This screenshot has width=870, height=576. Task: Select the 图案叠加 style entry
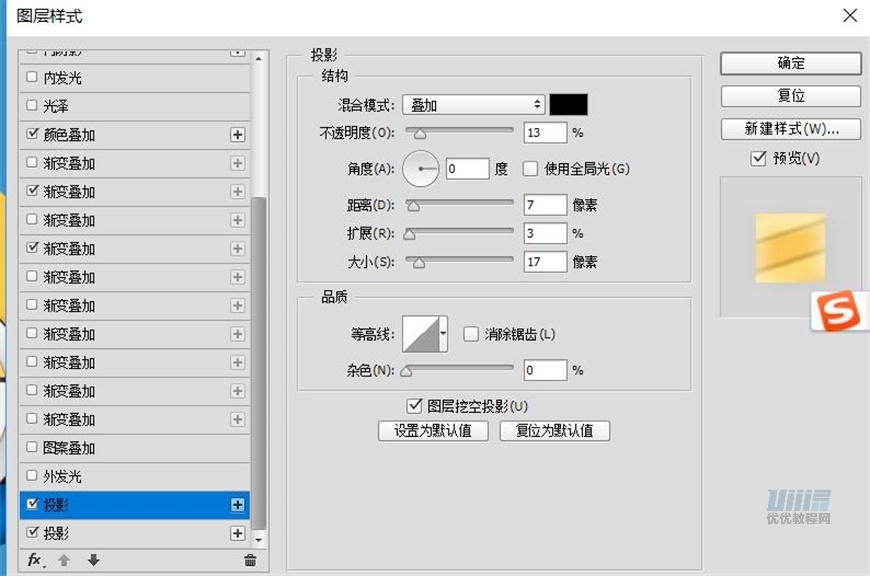pyautogui.click(x=69, y=448)
